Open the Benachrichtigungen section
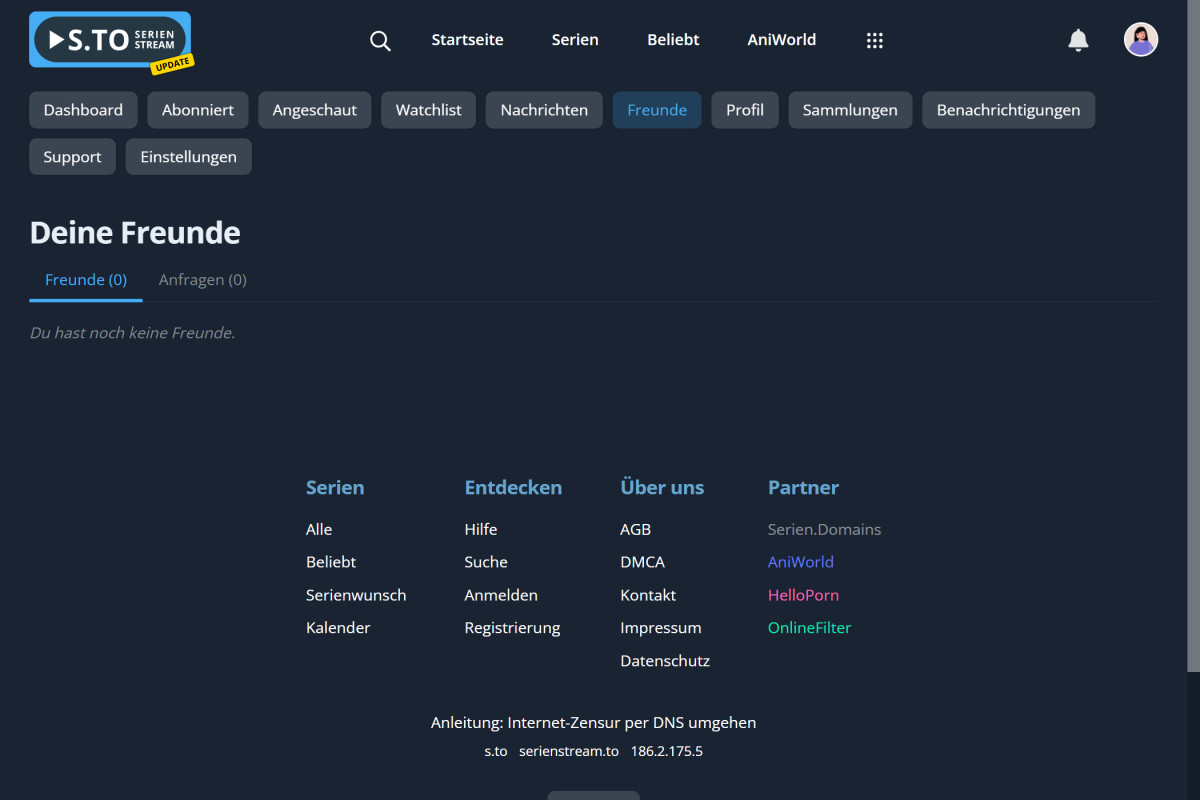The image size is (1200, 800). pyautogui.click(x=1008, y=110)
